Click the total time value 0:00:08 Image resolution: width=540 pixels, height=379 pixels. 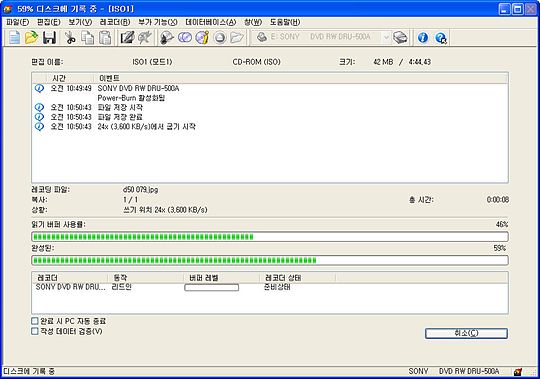click(498, 200)
